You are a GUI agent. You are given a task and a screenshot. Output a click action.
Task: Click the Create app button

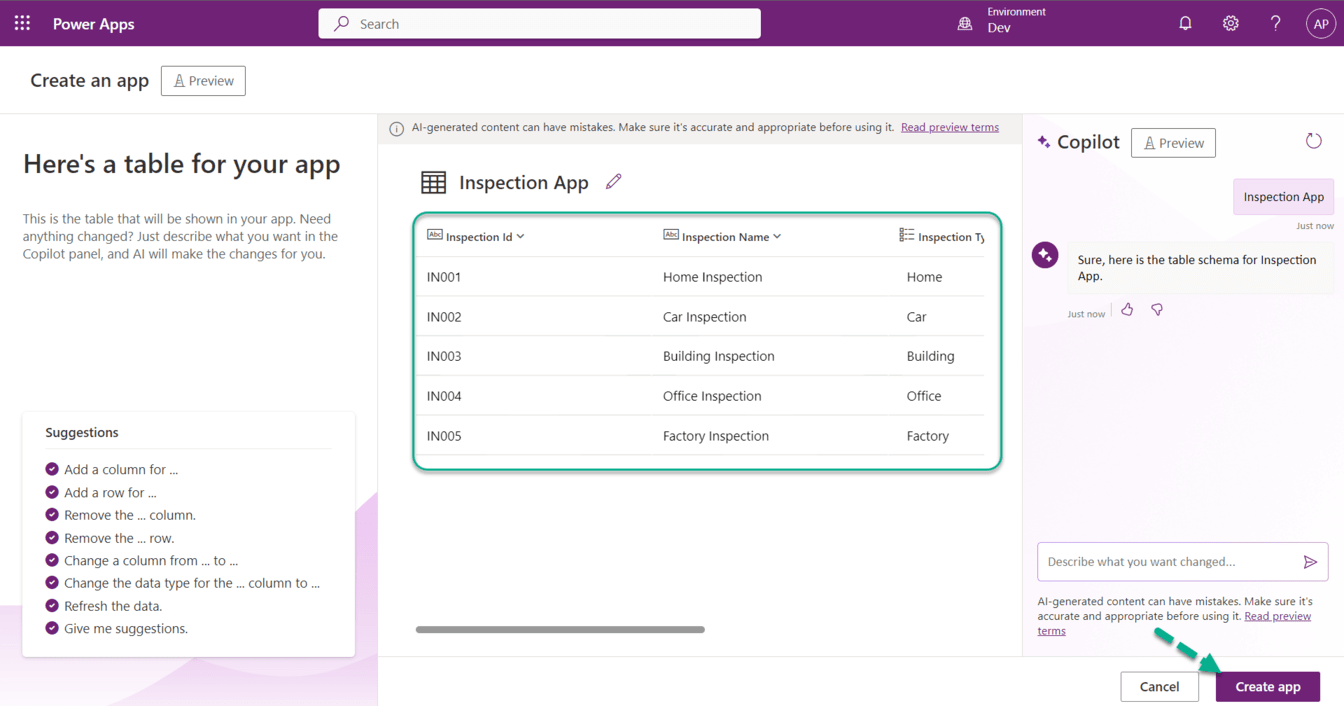click(1267, 686)
